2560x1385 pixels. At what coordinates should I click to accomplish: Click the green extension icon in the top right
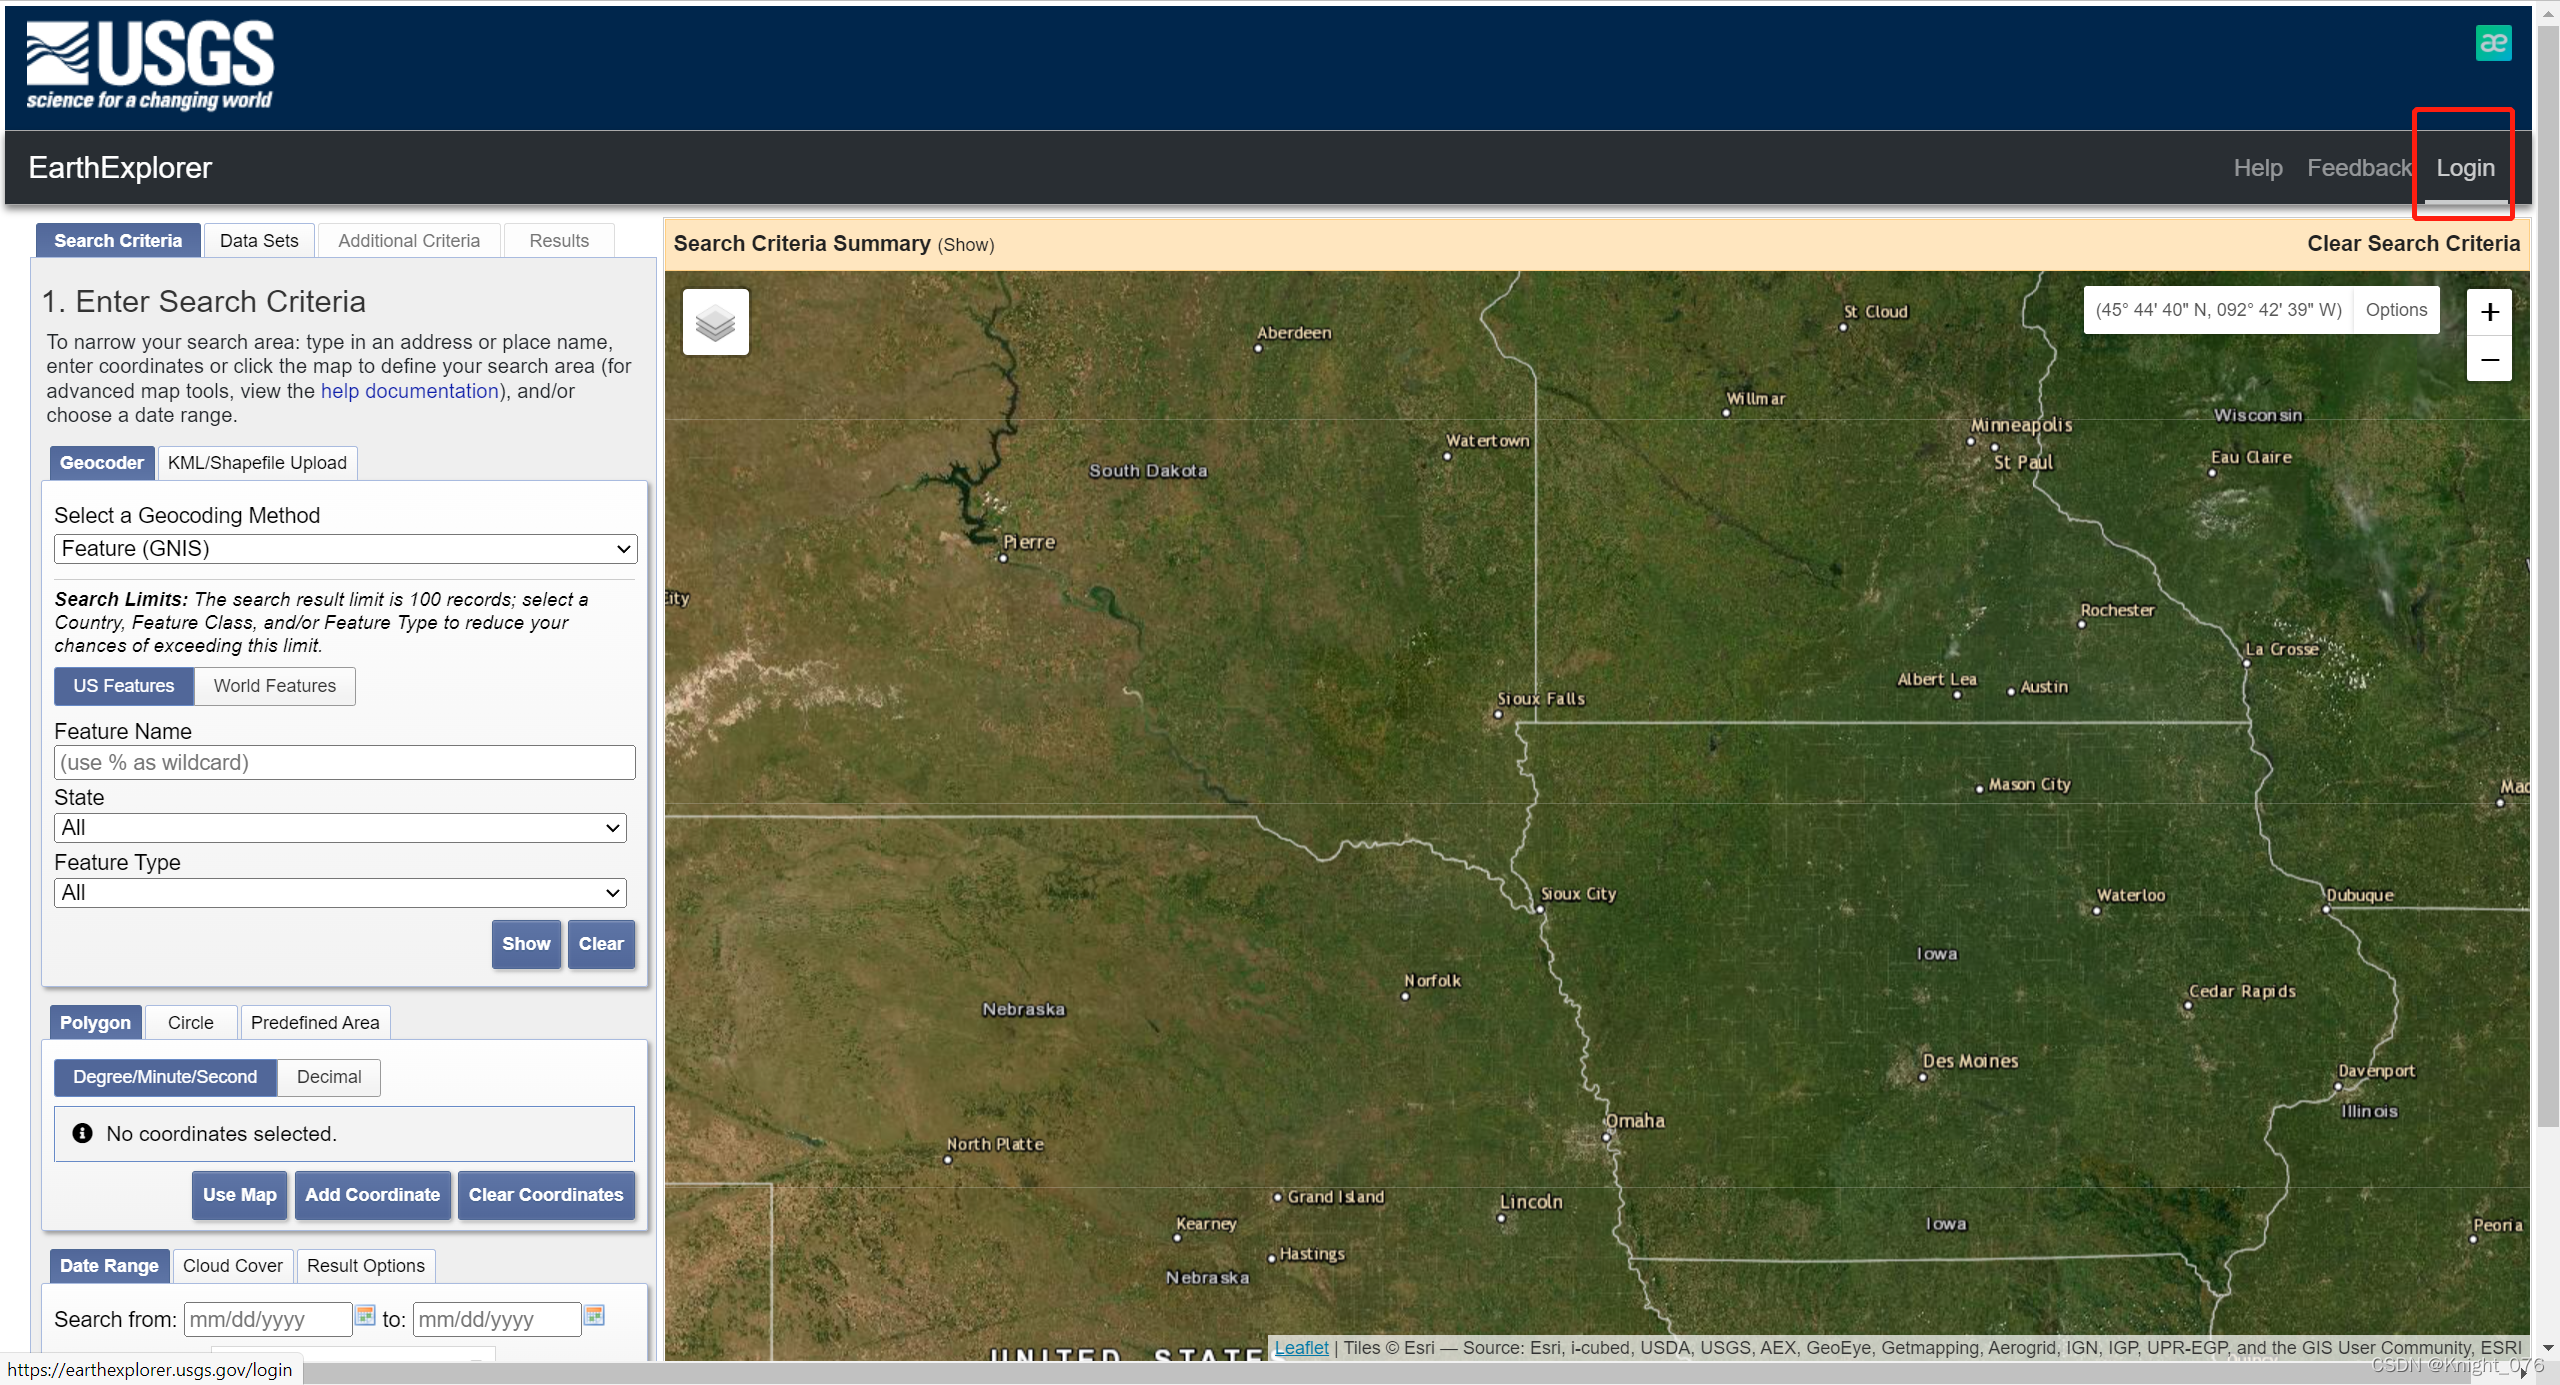pos(2492,43)
